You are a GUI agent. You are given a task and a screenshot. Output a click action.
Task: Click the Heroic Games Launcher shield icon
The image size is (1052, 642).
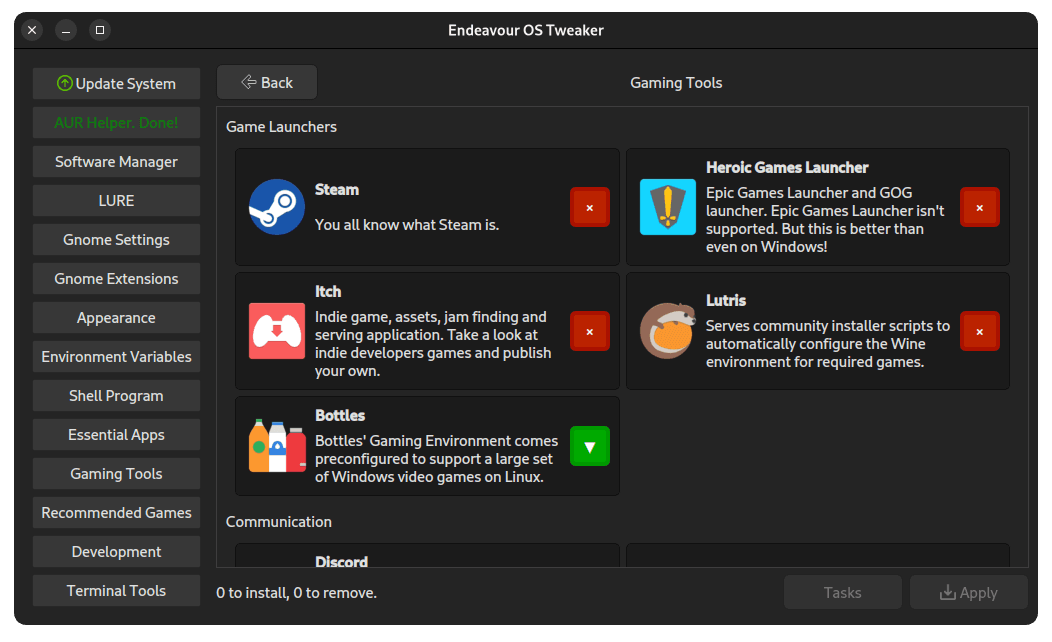pos(668,207)
